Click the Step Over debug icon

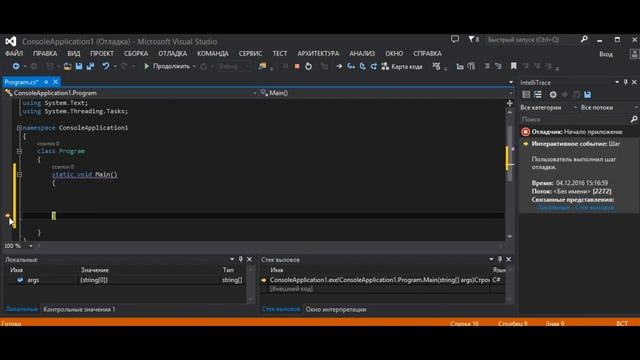[x=362, y=66]
